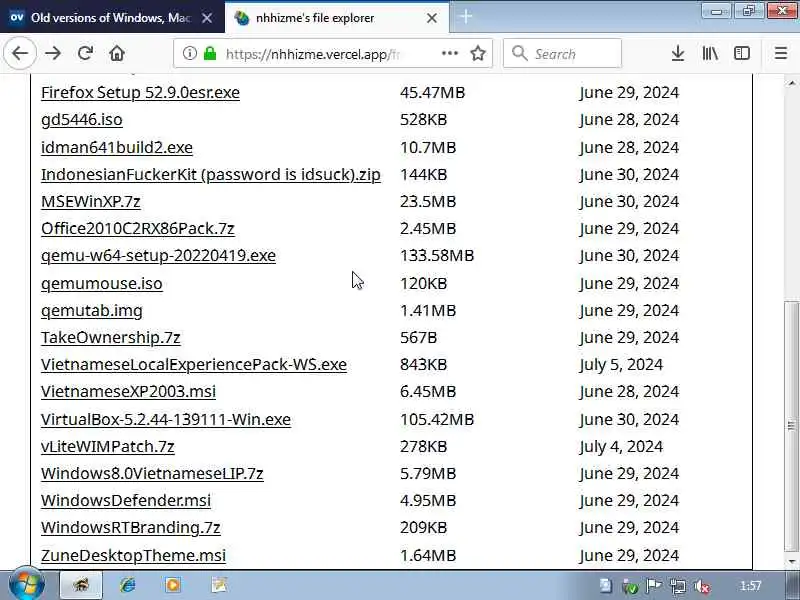Viewport: 800px width, 600px height.
Task: Open qemumouse.iso link
Action: (102, 283)
